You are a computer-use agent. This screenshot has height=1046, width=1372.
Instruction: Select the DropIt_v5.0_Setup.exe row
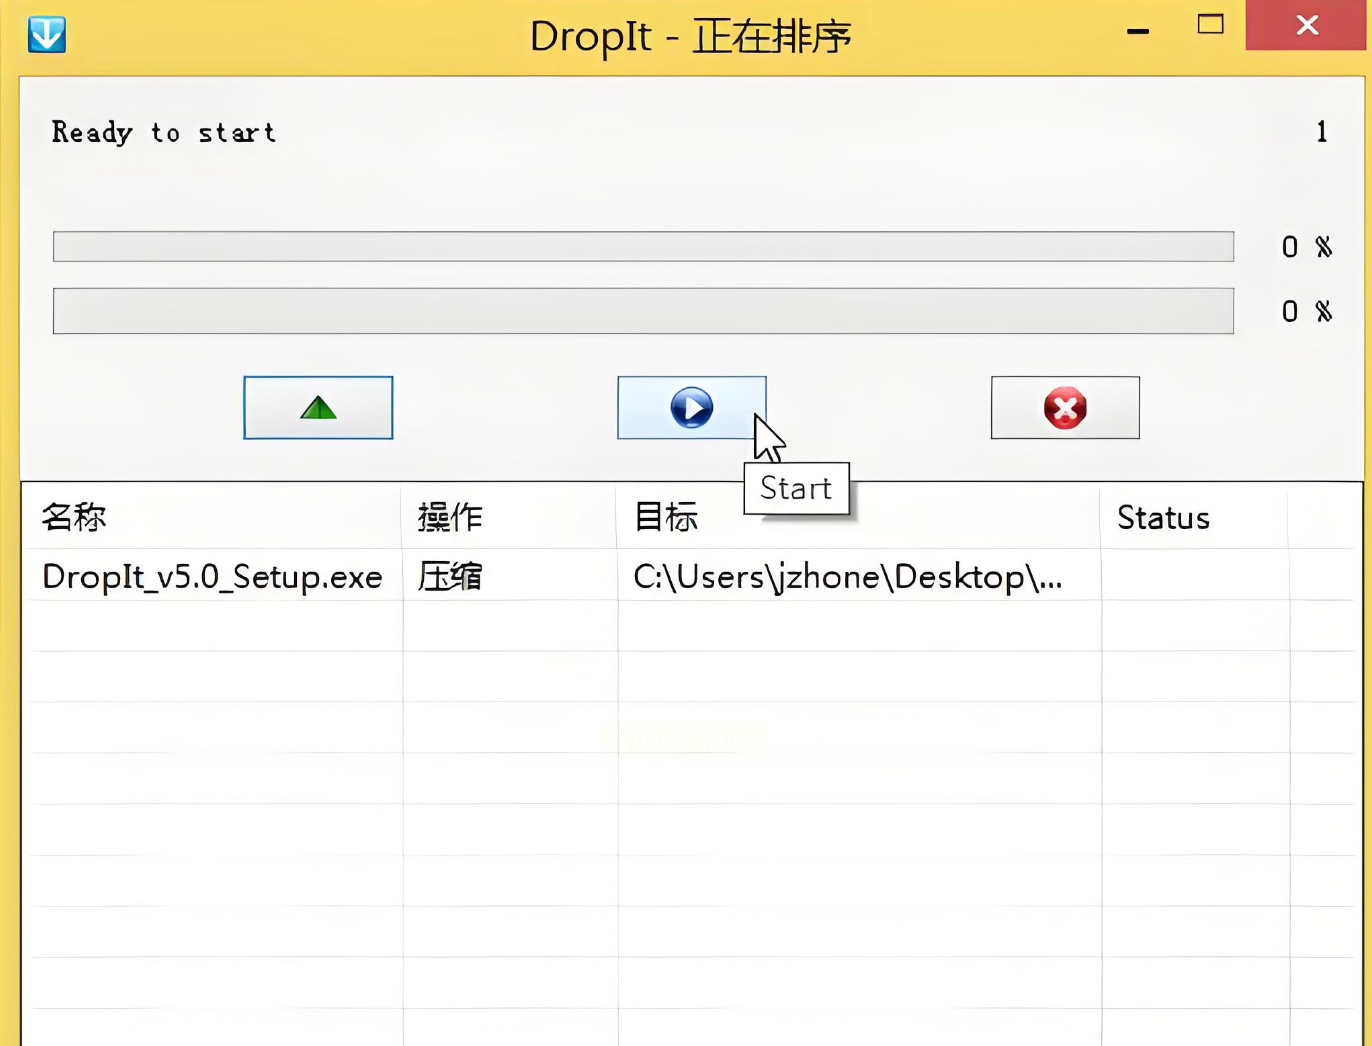coord(692,576)
